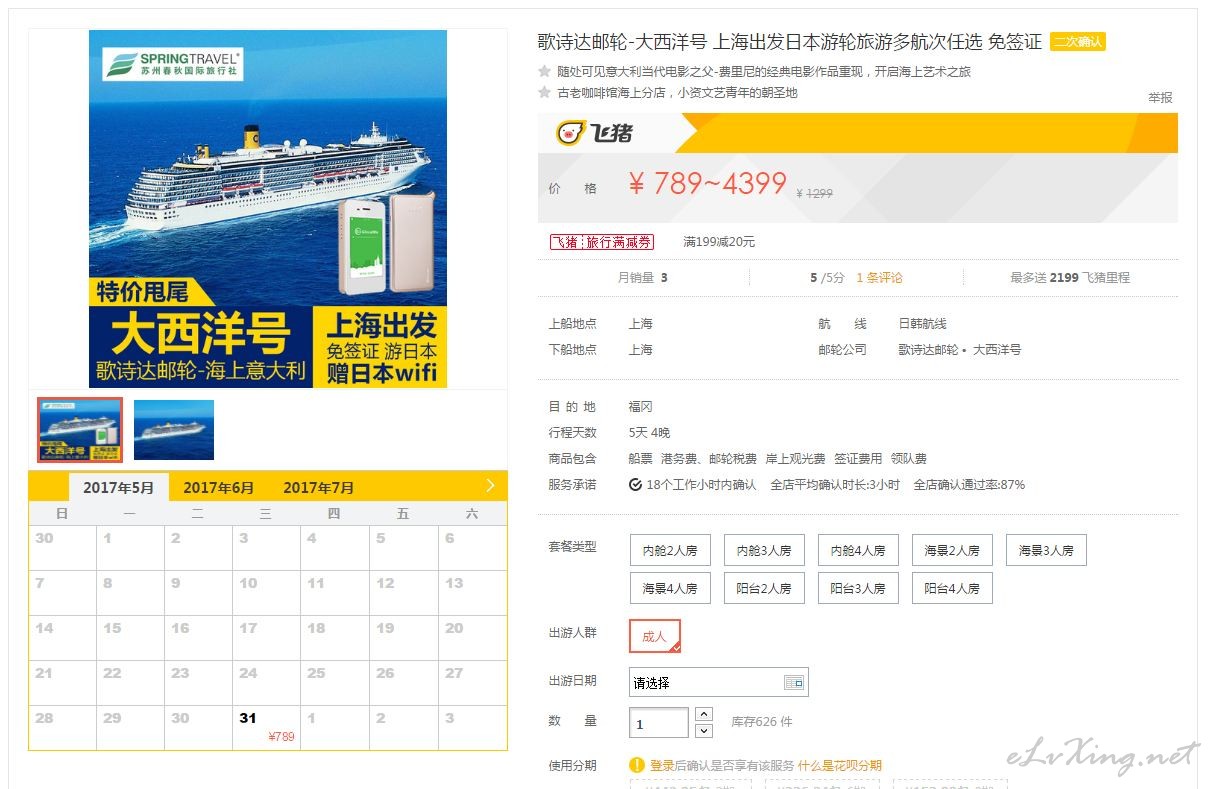This screenshot has height=789, width=1211.
Task: Click the Fliggy pig logo icon
Action: (x=570, y=133)
